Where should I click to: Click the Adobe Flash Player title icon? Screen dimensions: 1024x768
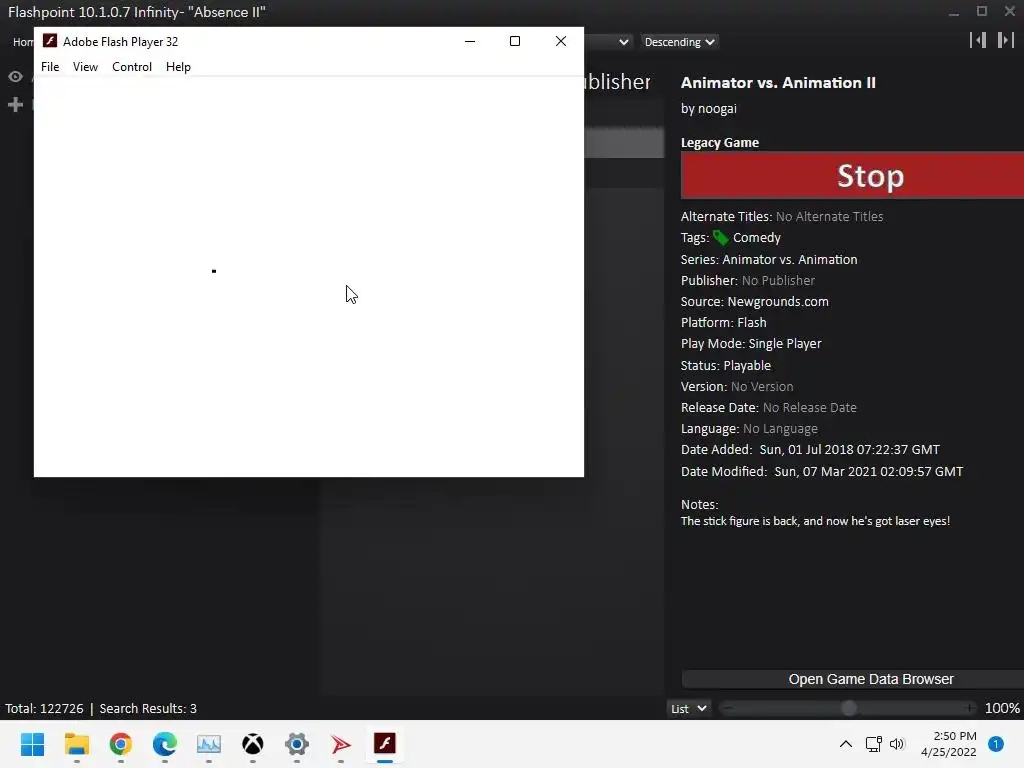(50, 41)
